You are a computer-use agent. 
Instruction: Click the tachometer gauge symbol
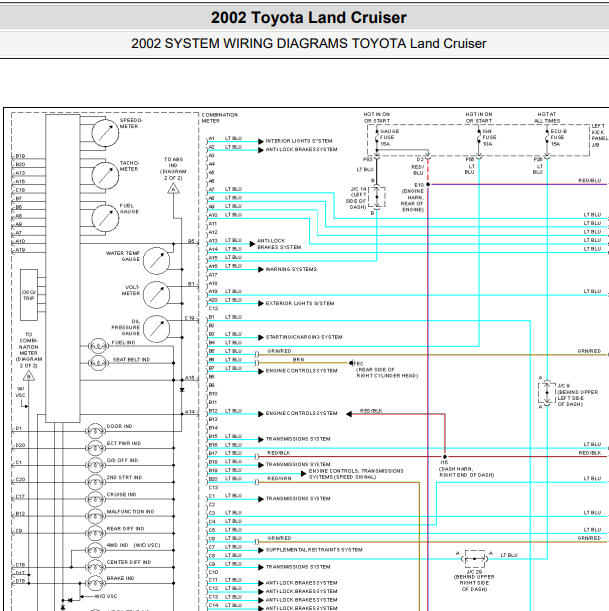coord(105,176)
